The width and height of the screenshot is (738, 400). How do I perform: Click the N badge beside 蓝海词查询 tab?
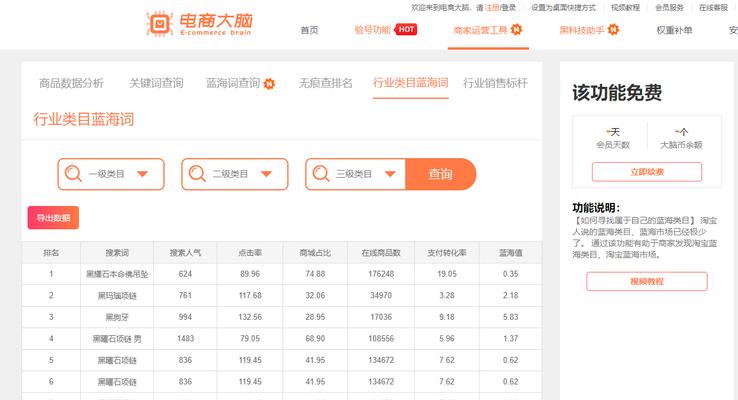[x=269, y=84]
